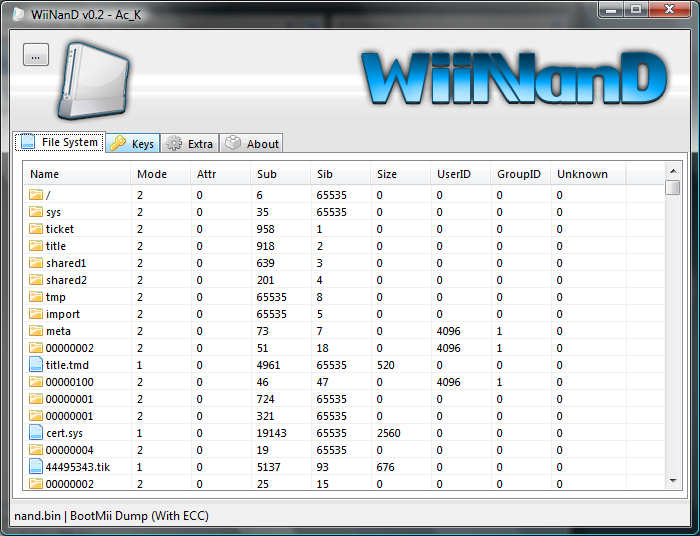Sort by the Size column header
Screen dimensions: 700x536
(400, 174)
